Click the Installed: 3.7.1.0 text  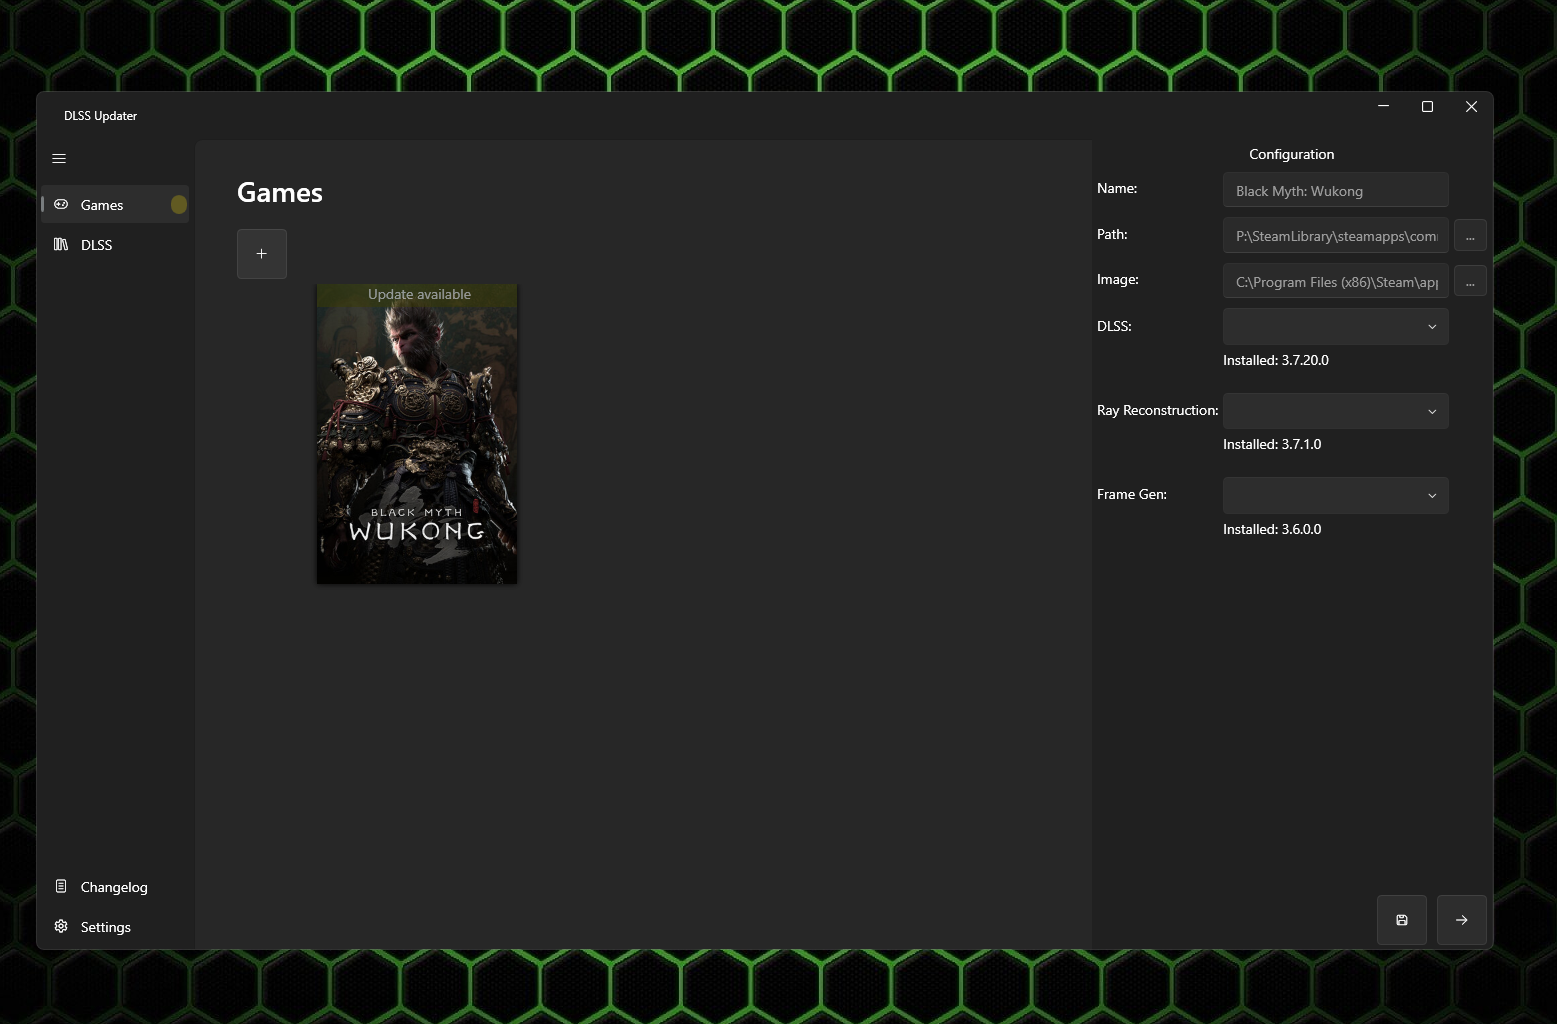[x=1272, y=444]
